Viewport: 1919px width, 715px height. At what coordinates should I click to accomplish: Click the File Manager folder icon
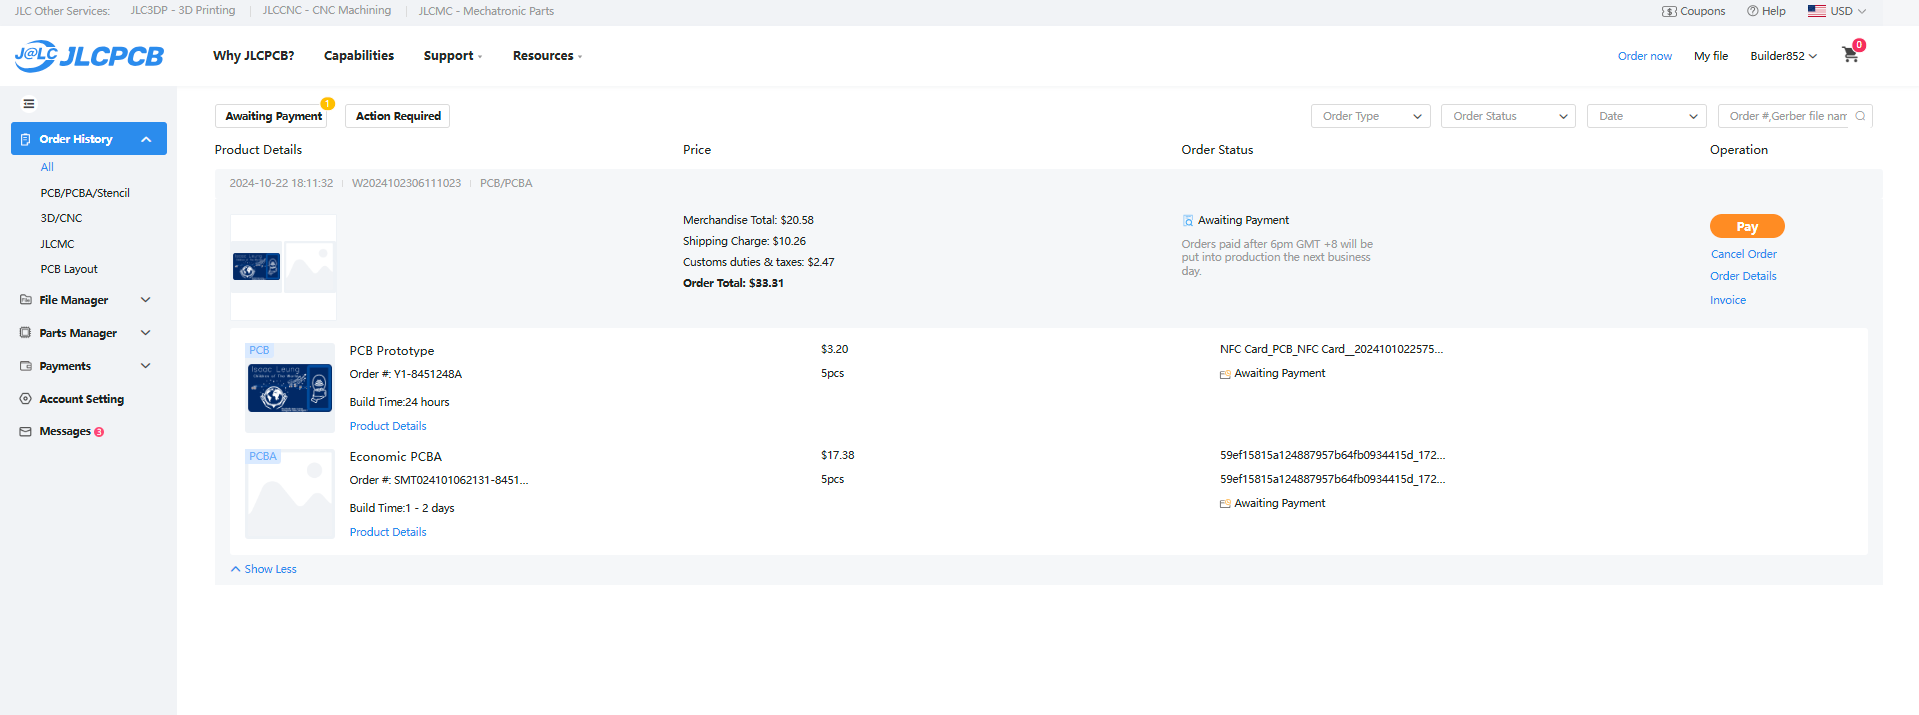tap(26, 300)
